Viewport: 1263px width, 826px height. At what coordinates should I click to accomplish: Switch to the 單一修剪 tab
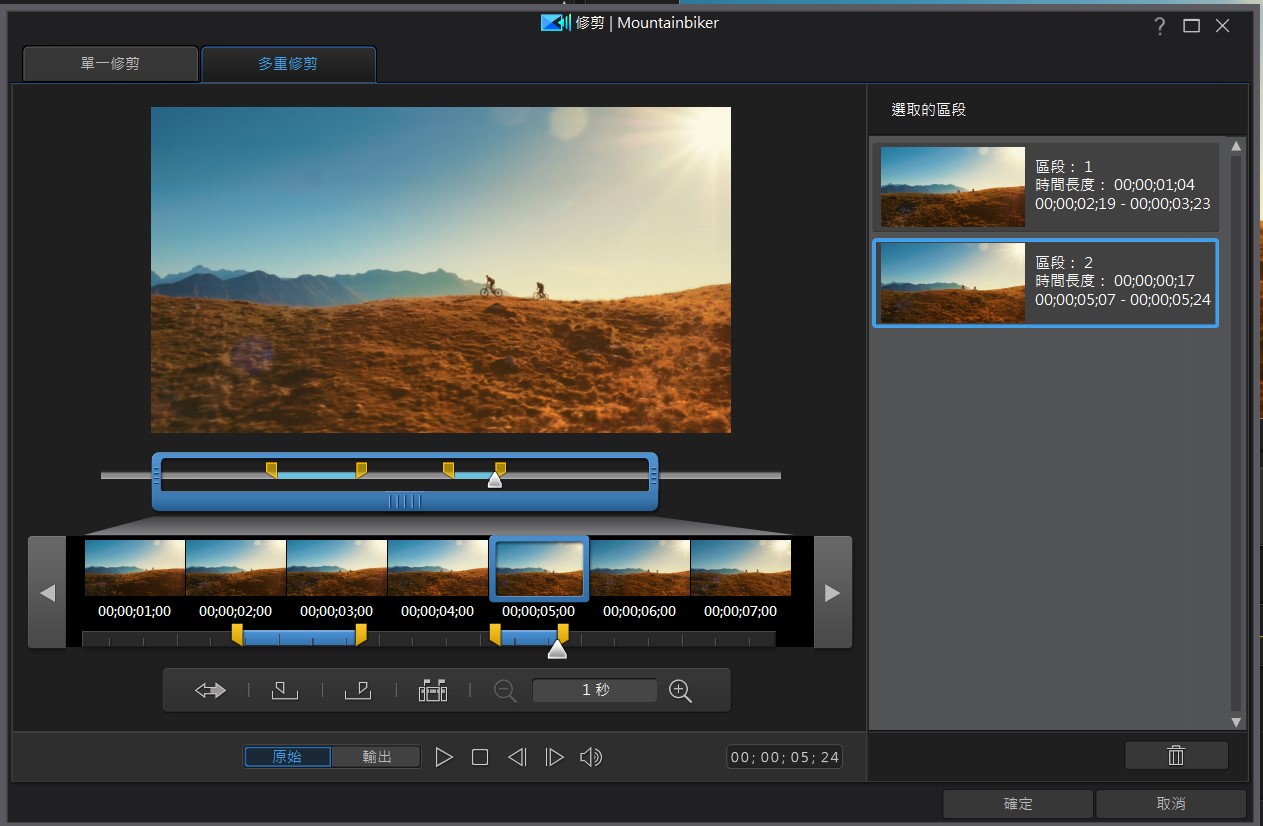click(110, 64)
